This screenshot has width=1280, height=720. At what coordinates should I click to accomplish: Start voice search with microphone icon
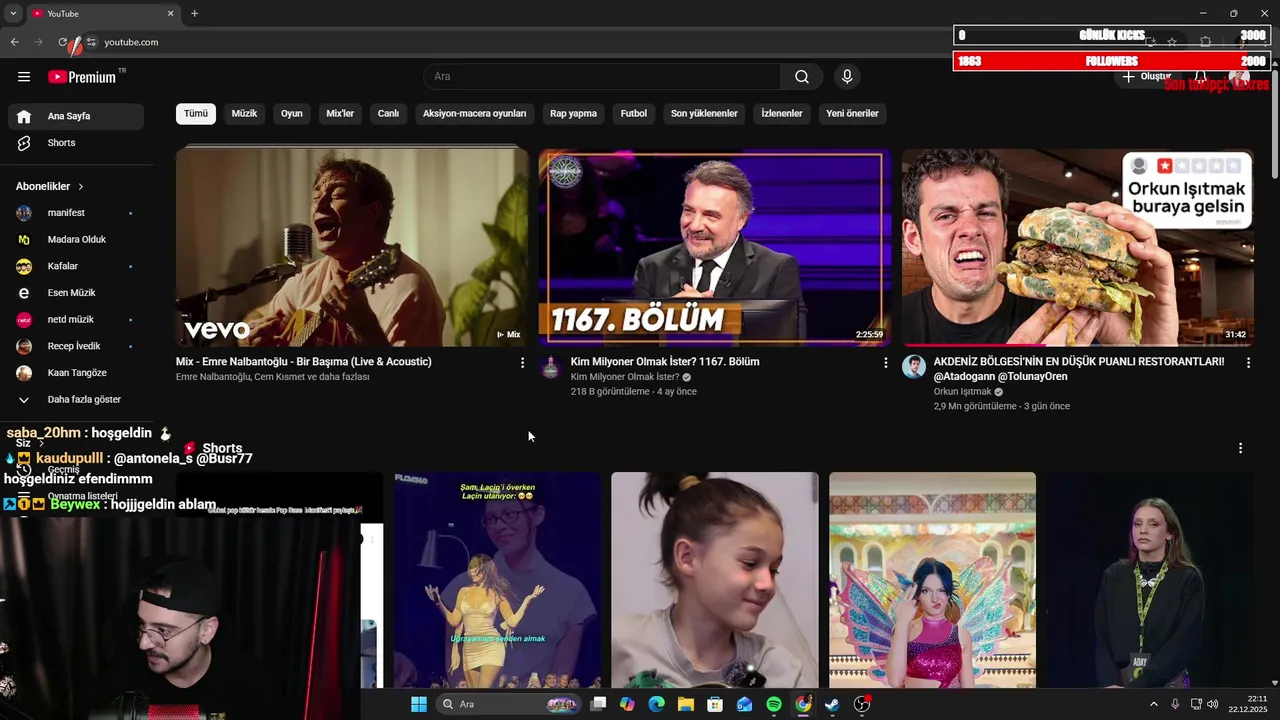tap(847, 77)
